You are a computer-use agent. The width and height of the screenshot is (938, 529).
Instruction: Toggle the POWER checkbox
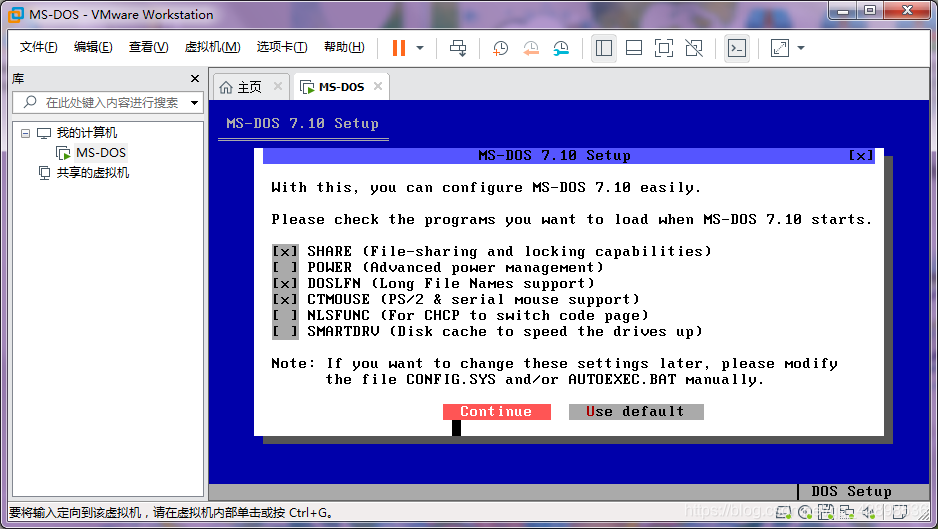pyautogui.click(x=285, y=267)
